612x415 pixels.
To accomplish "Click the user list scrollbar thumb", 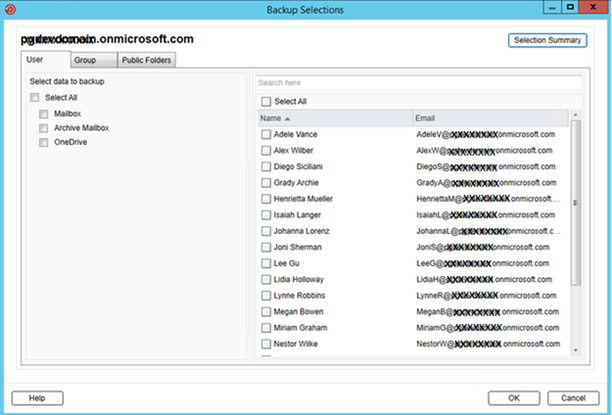I will coord(575,203).
